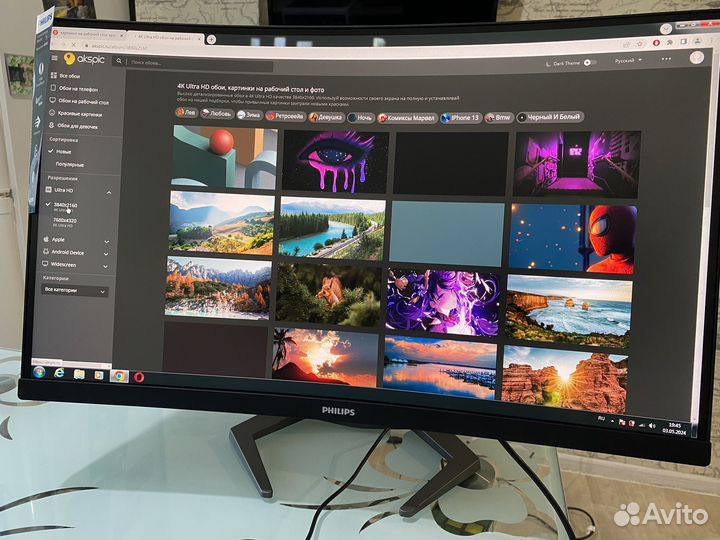Viewport: 720px width, 540px height.
Task: Select the 'Популярные' sorting option
Action: (69, 163)
